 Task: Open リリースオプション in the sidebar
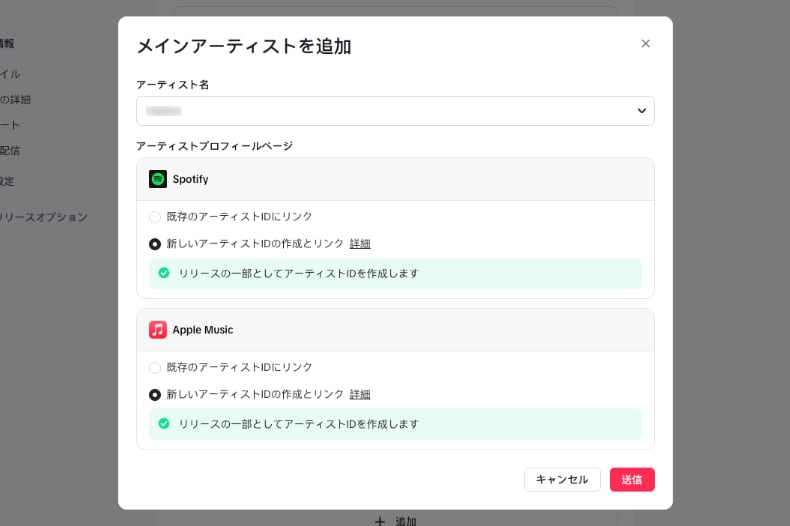pyautogui.click(x=43, y=217)
